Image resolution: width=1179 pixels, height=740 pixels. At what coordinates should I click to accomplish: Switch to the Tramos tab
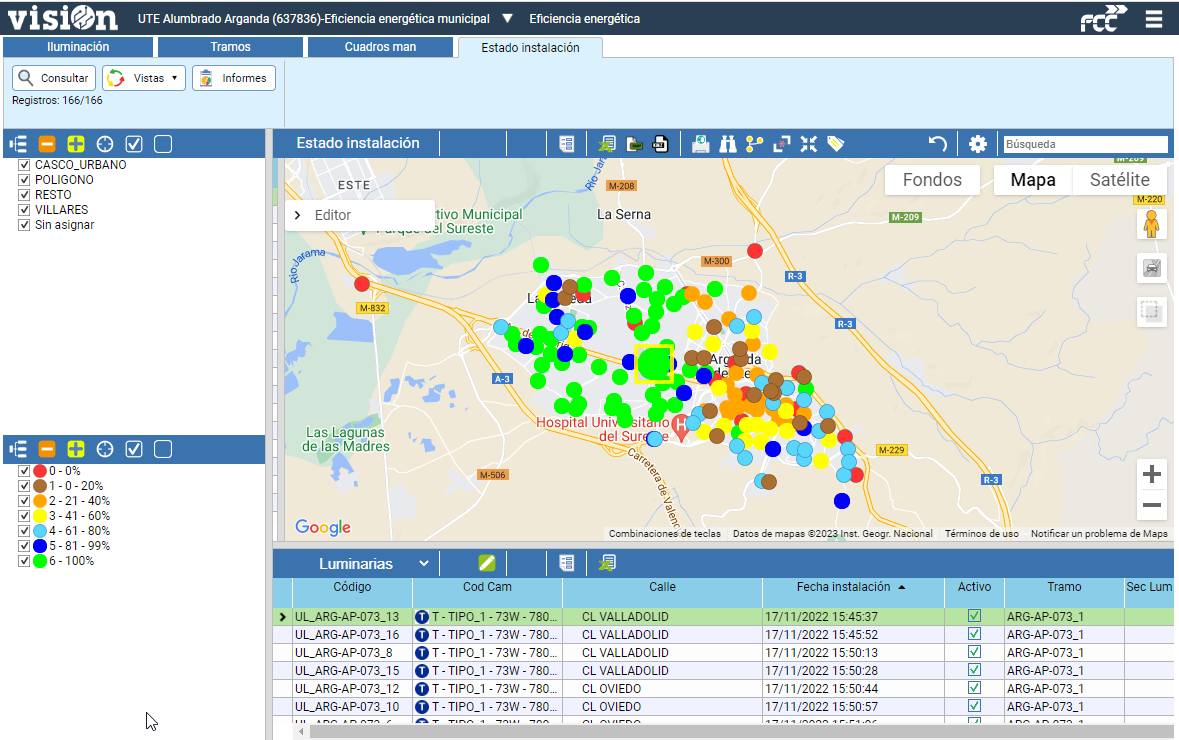click(x=230, y=47)
